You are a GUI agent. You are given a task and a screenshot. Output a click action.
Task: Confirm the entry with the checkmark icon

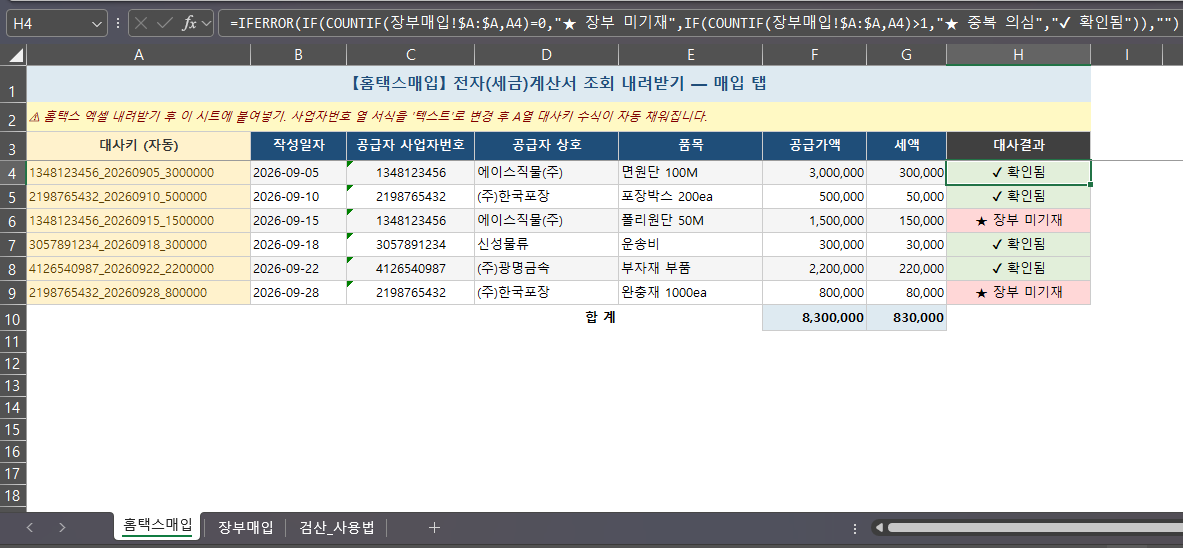click(x=164, y=23)
